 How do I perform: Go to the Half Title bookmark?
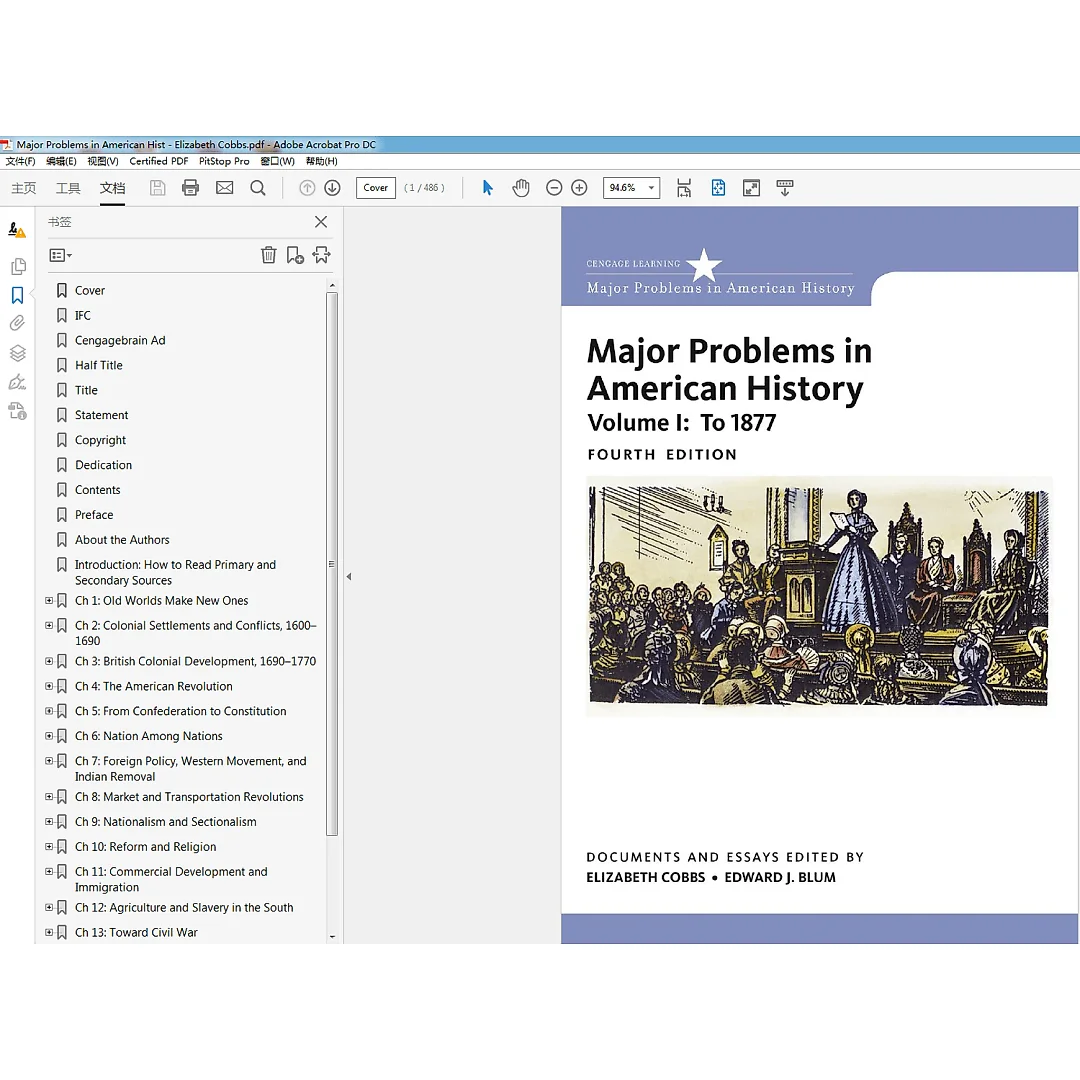tap(98, 365)
